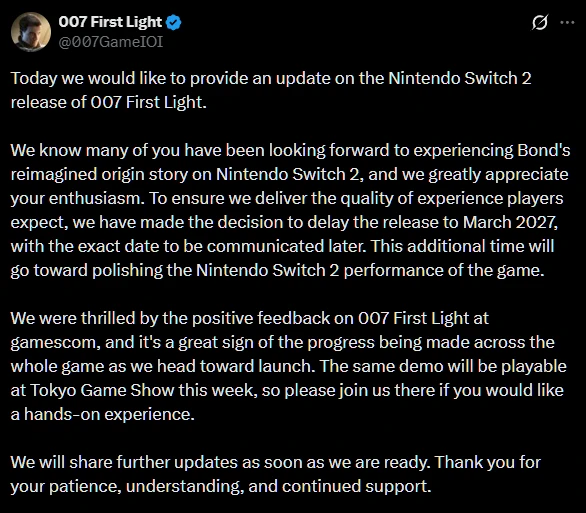Open the 007 First Light display name

point(110,22)
